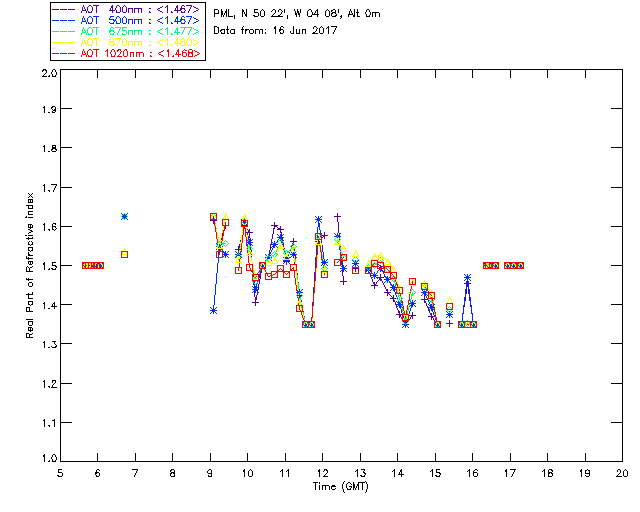Click the x-axis tick label 13
The width and height of the screenshot is (640, 512).
coord(360,473)
